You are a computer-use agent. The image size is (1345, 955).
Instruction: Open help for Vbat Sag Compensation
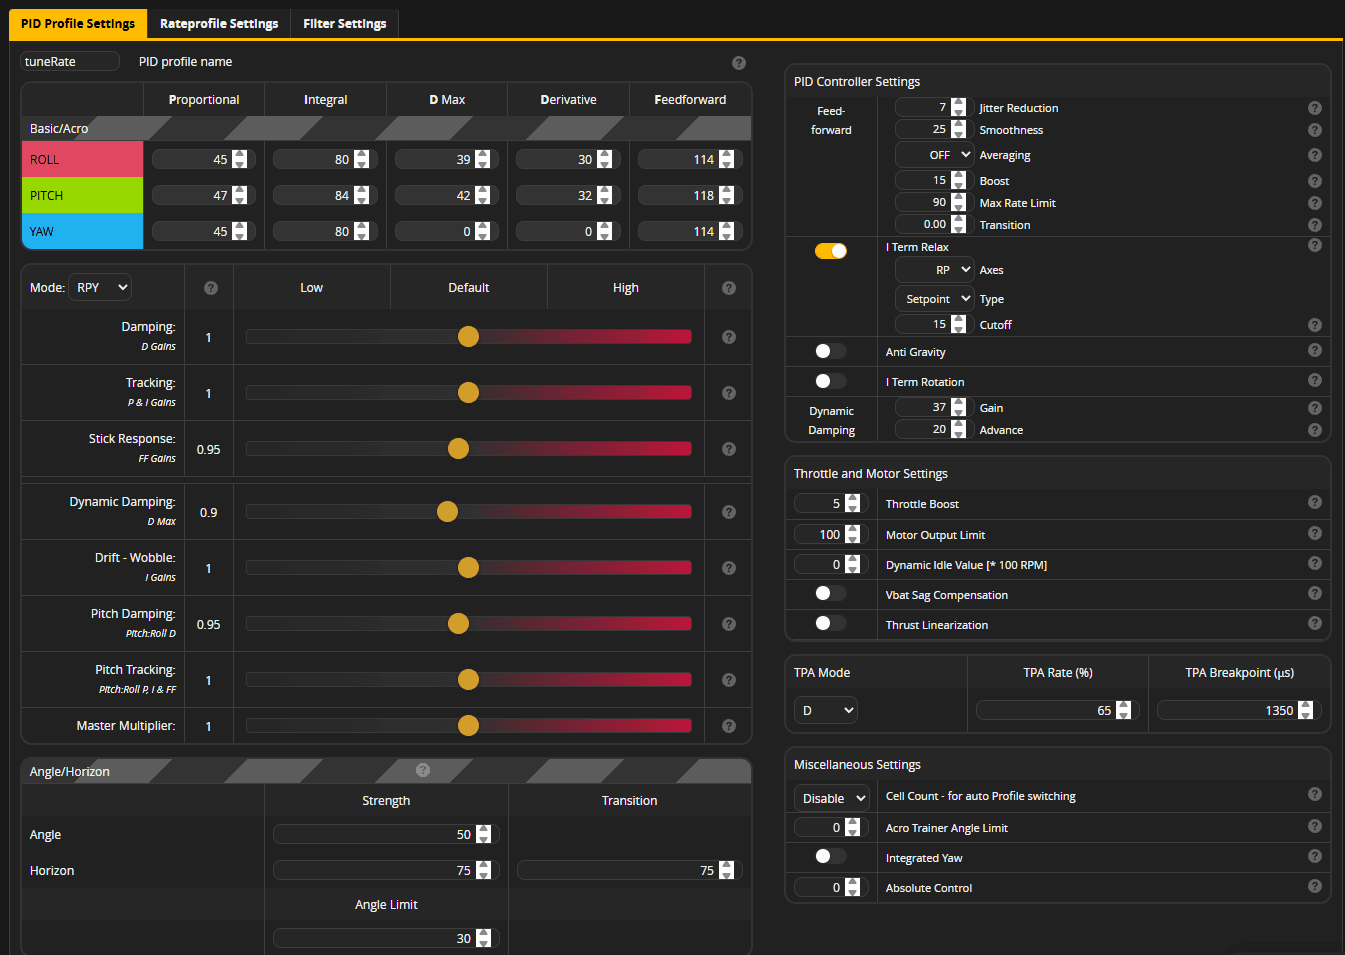click(x=1315, y=593)
